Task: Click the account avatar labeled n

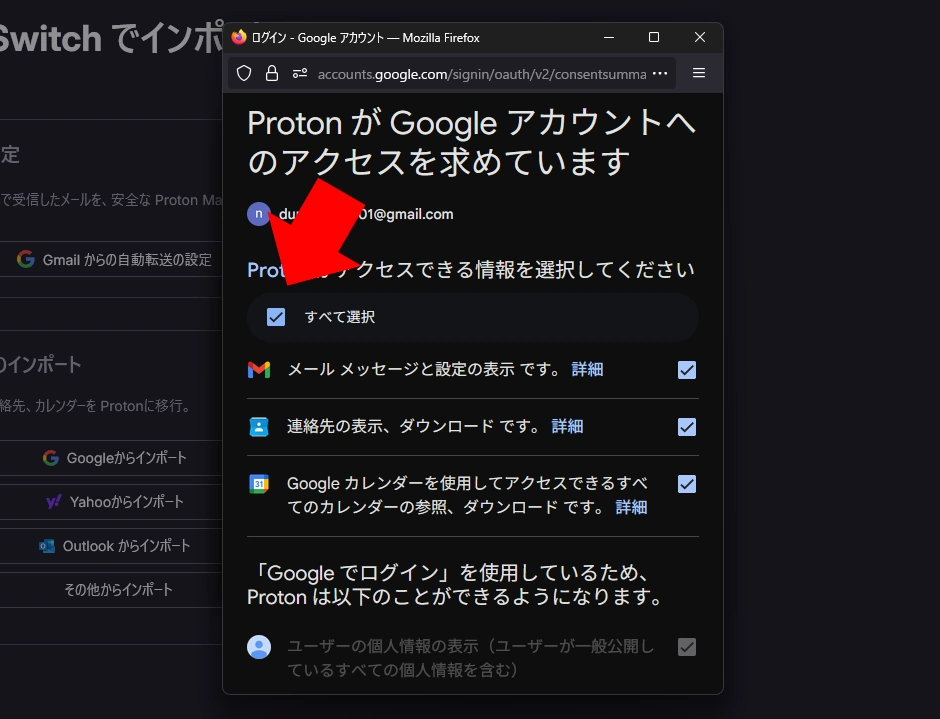Action: coord(258,213)
